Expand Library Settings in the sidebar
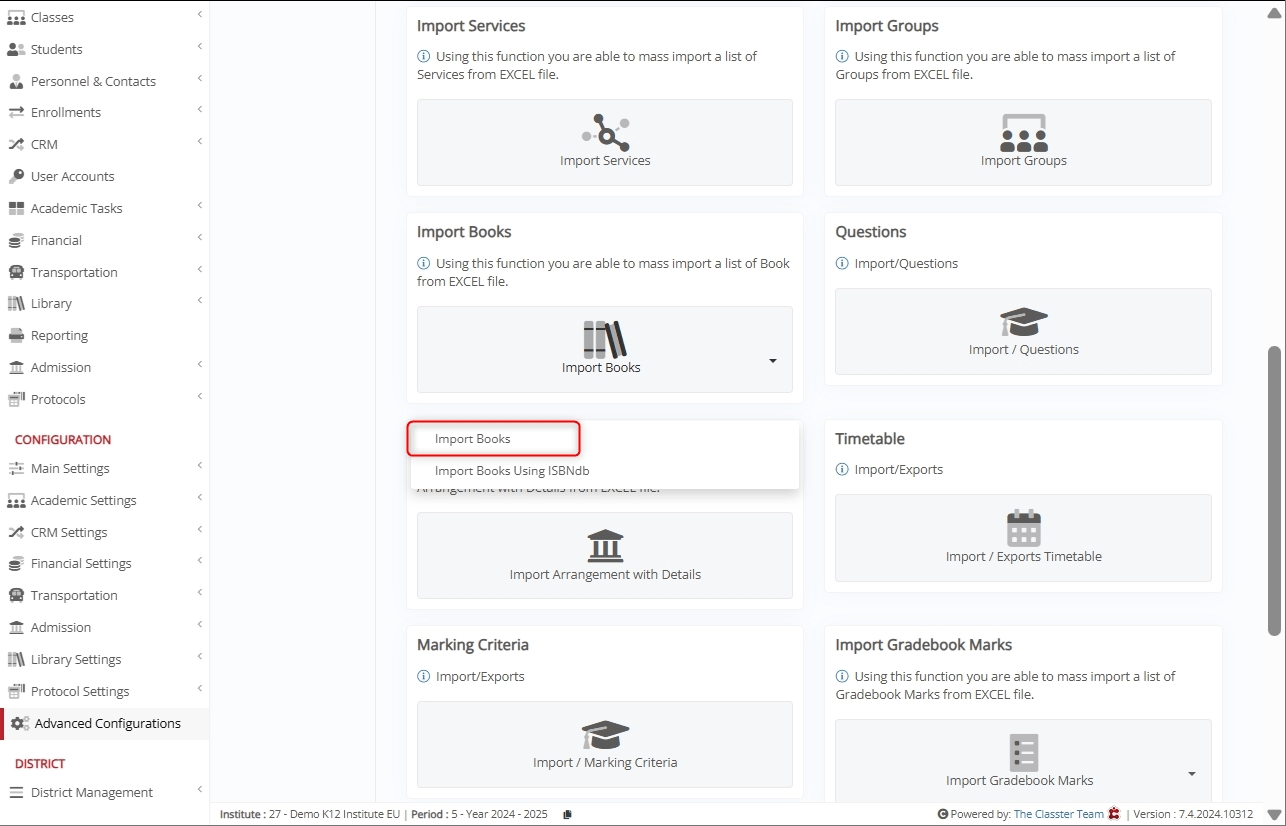1286x826 pixels. tap(76, 659)
